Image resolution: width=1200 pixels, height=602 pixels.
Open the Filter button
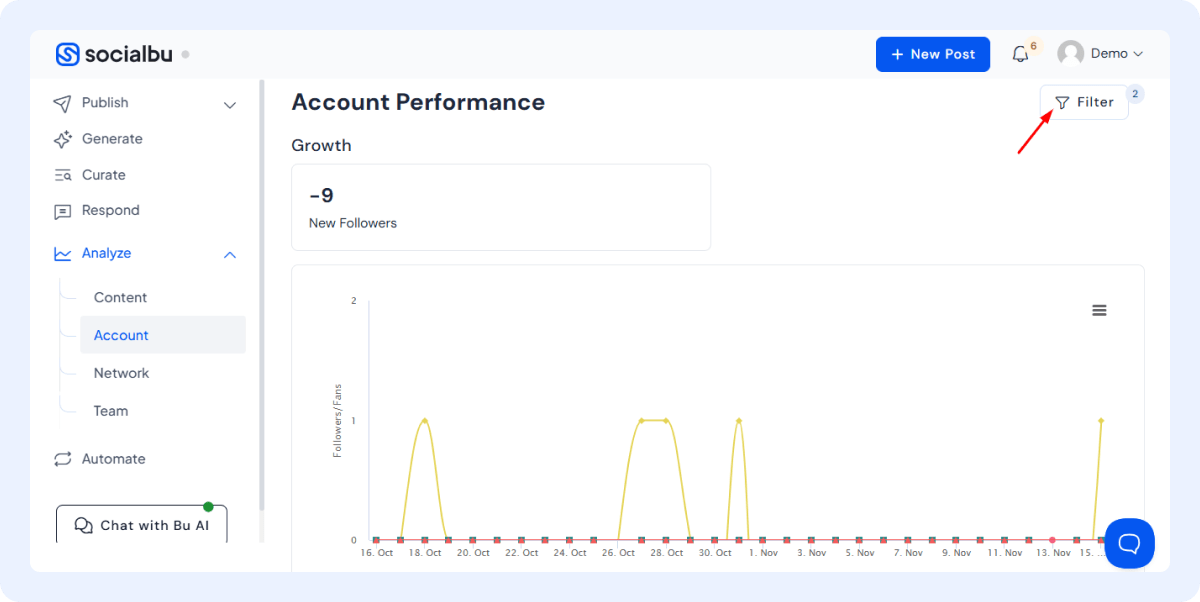pyautogui.click(x=1084, y=102)
